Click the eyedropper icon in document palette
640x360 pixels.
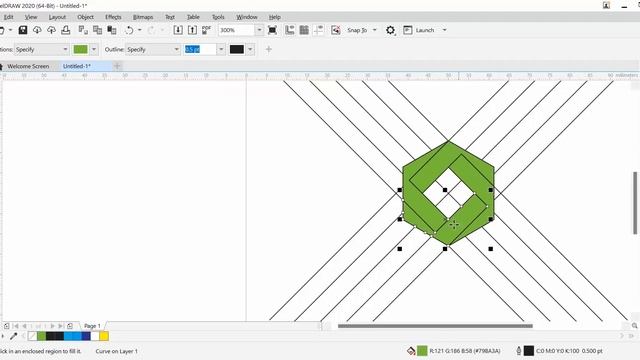pos(13,336)
